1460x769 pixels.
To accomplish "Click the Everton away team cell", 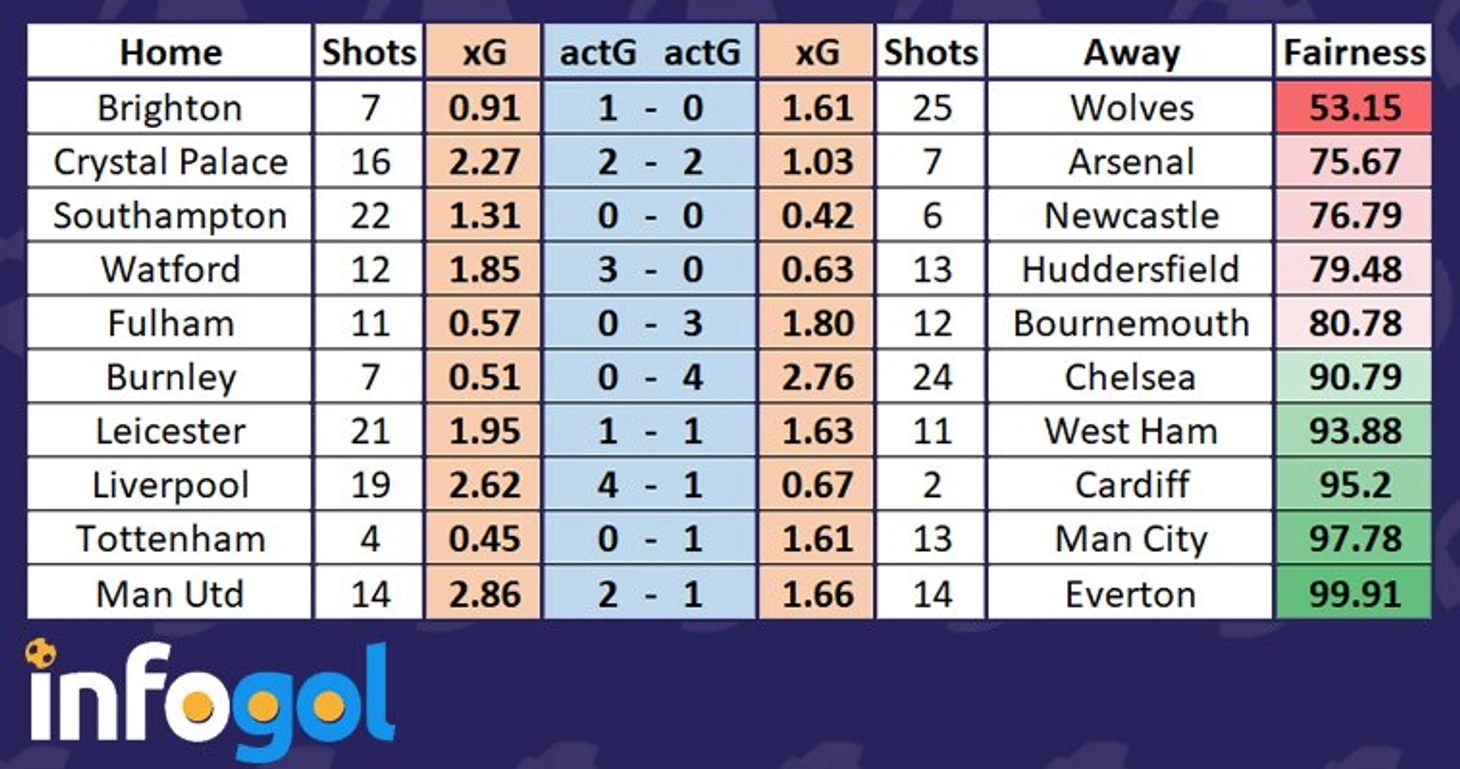I will pos(1131,594).
